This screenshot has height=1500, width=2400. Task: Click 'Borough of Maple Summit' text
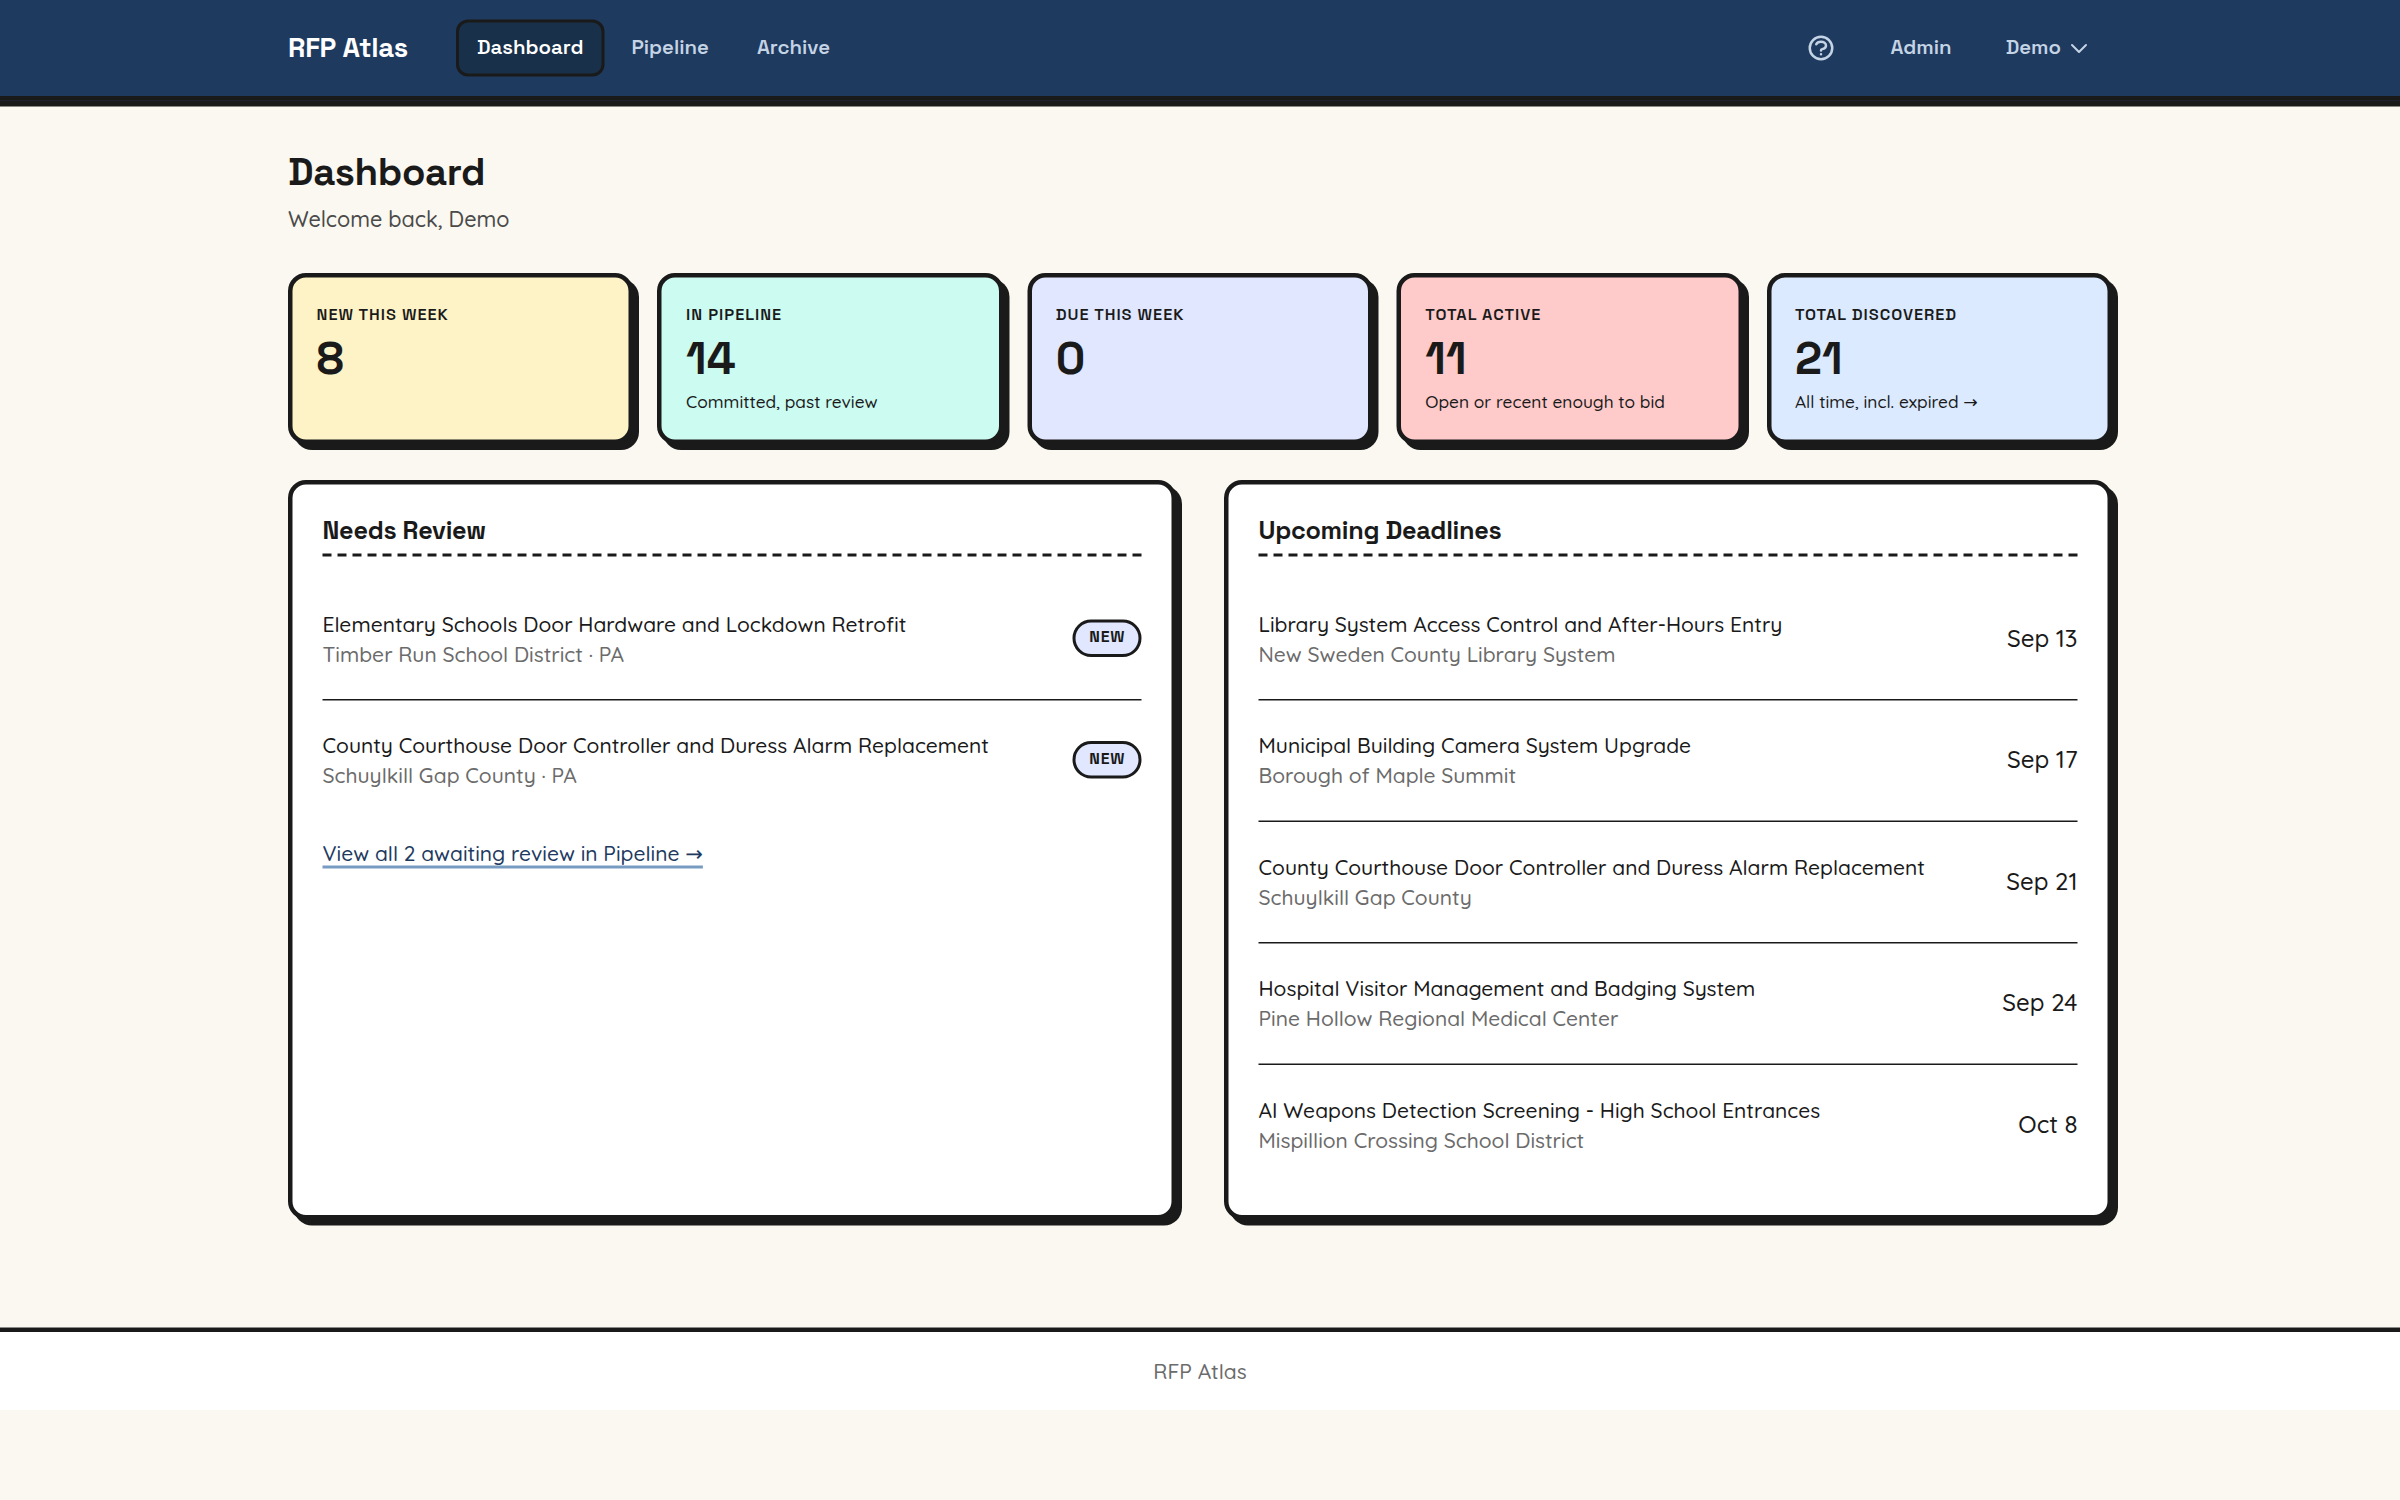(1386, 776)
